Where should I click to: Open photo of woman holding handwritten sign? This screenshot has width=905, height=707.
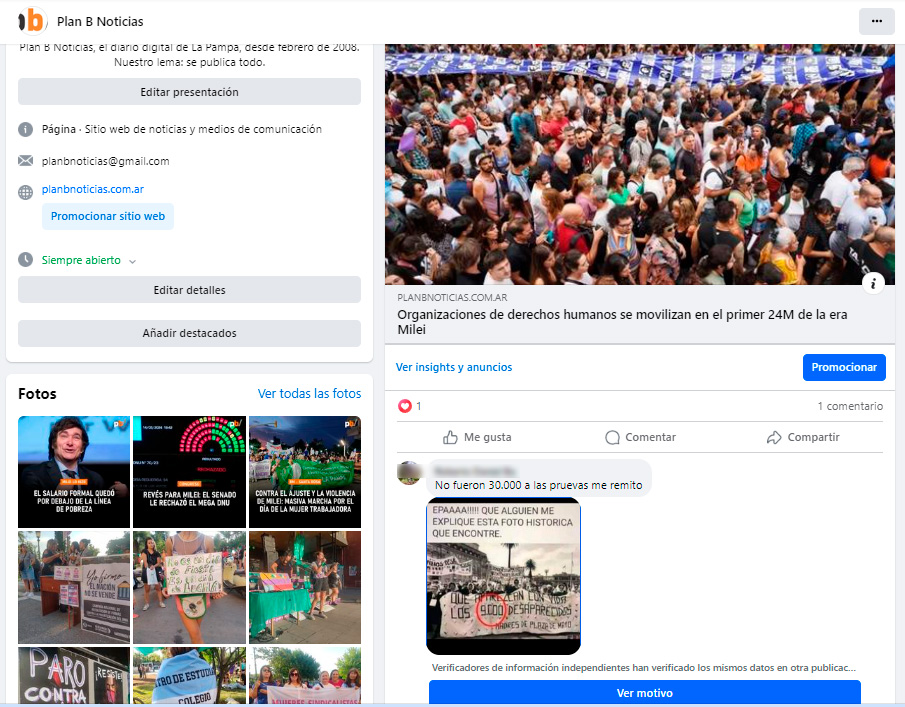(x=189, y=587)
